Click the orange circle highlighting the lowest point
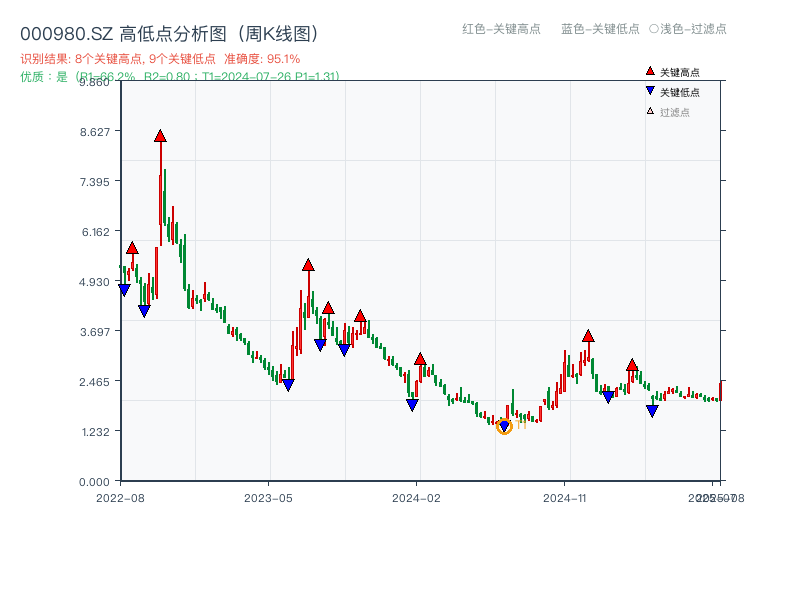This screenshot has height=600, width=800. pyautogui.click(x=505, y=427)
